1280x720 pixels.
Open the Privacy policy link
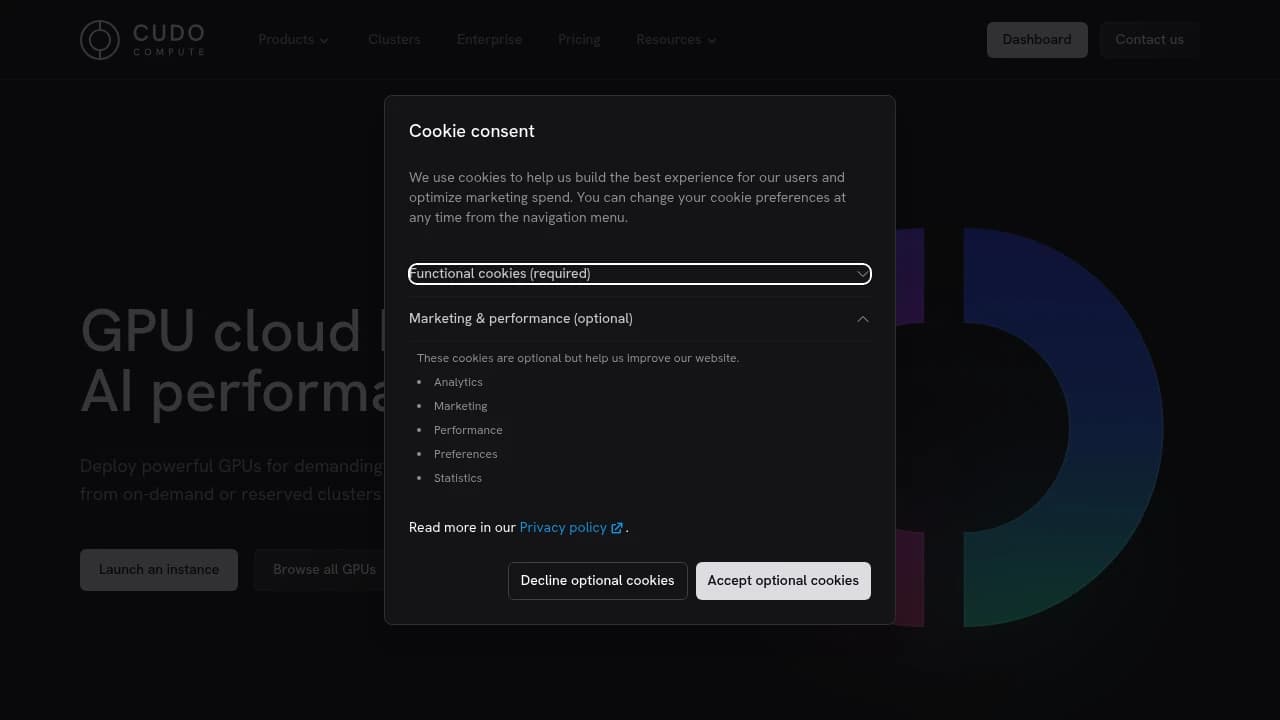coord(563,528)
